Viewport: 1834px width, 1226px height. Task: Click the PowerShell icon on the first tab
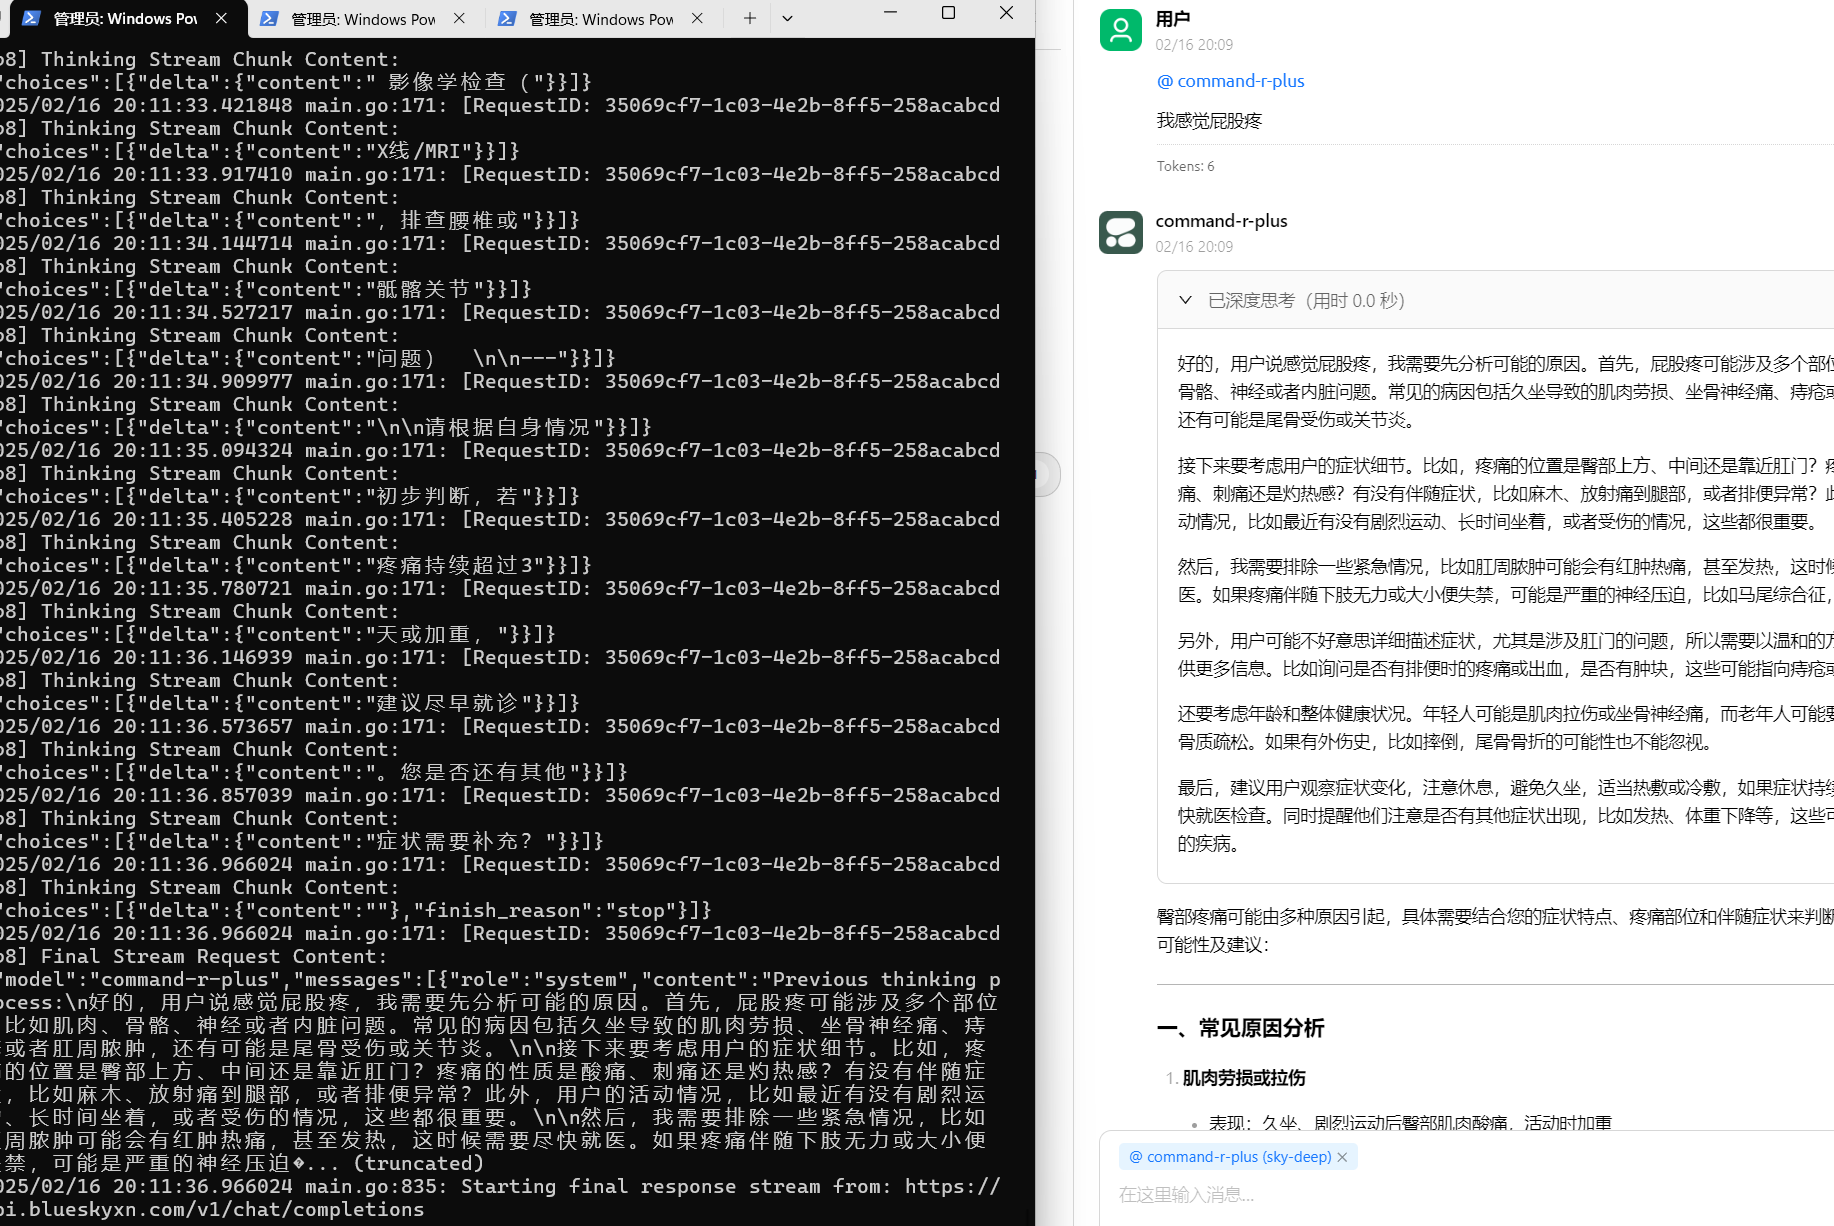click(31, 18)
